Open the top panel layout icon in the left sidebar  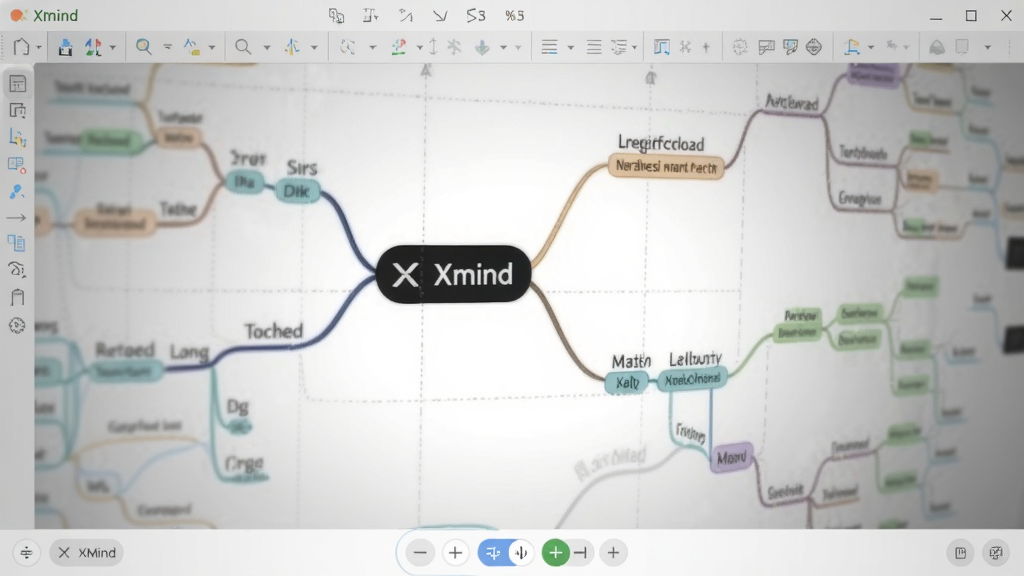(18, 84)
